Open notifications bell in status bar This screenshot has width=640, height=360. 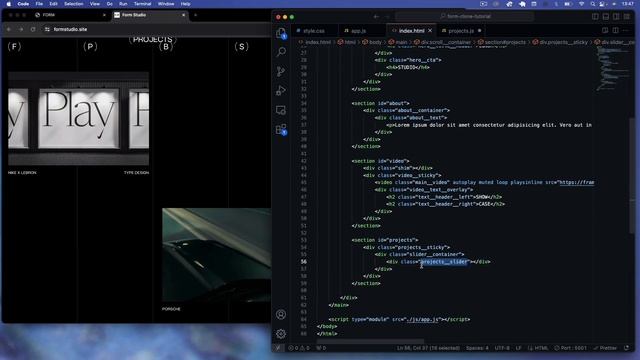[627, 348]
